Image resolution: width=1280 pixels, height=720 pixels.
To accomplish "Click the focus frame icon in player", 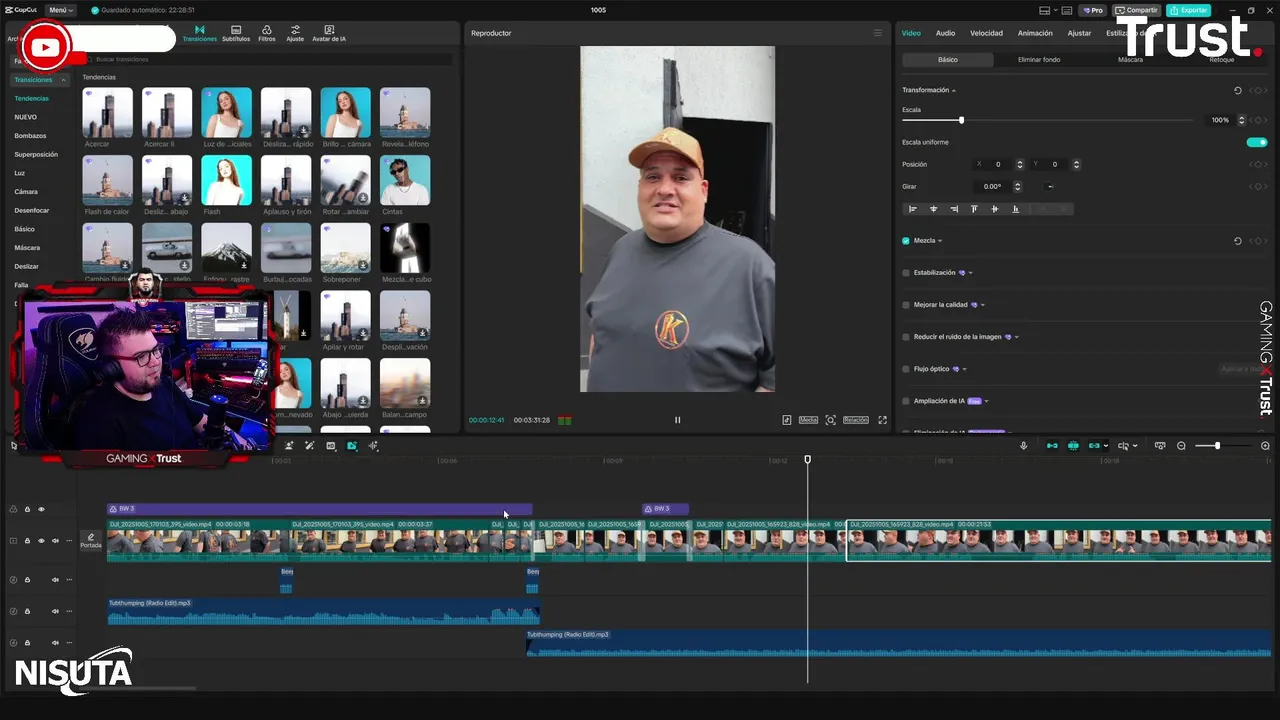I will coord(830,420).
